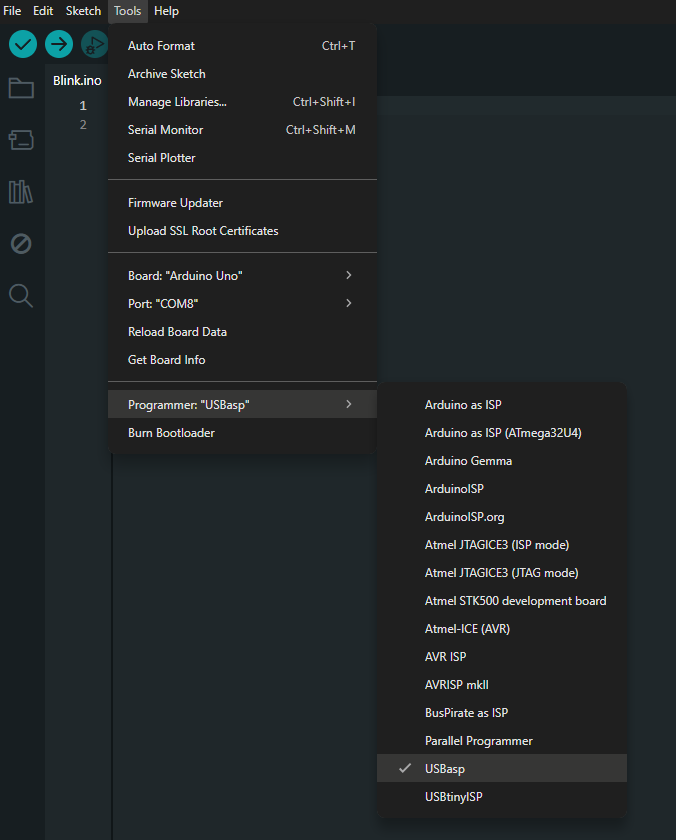Click the Debug play icon

tap(94, 44)
